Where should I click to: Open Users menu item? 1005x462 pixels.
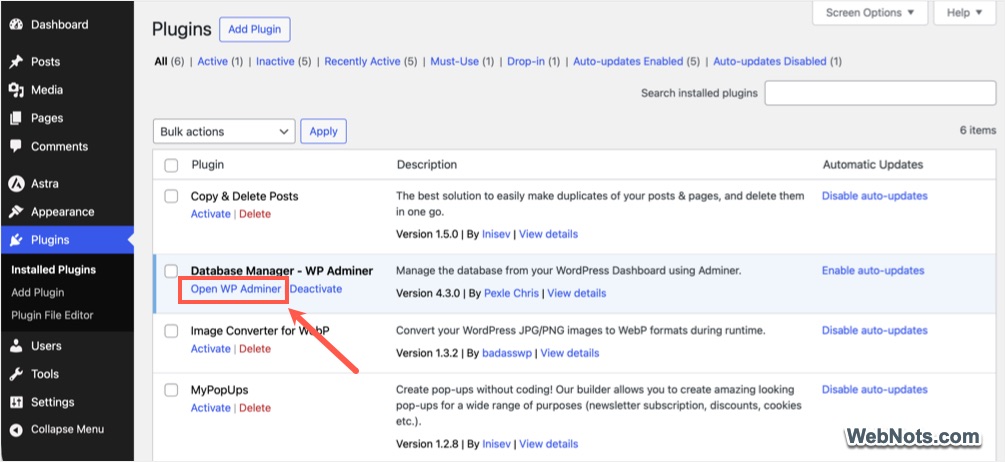(x=46, y=346)
